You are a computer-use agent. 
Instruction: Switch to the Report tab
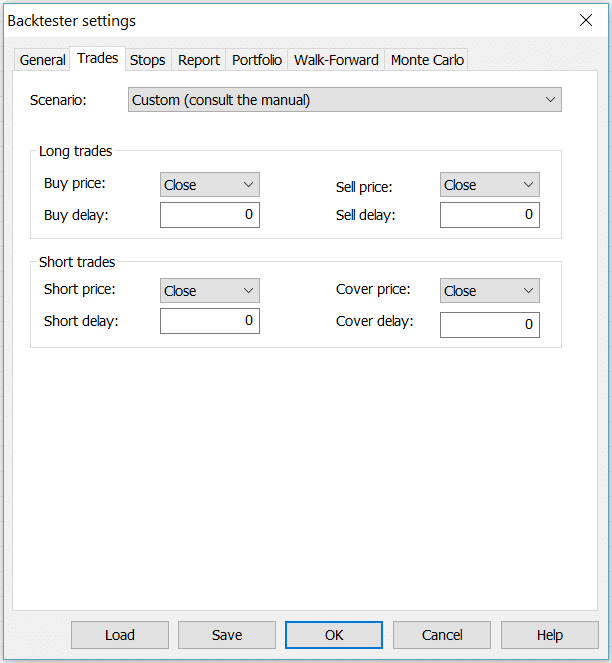tap(198, 60)
